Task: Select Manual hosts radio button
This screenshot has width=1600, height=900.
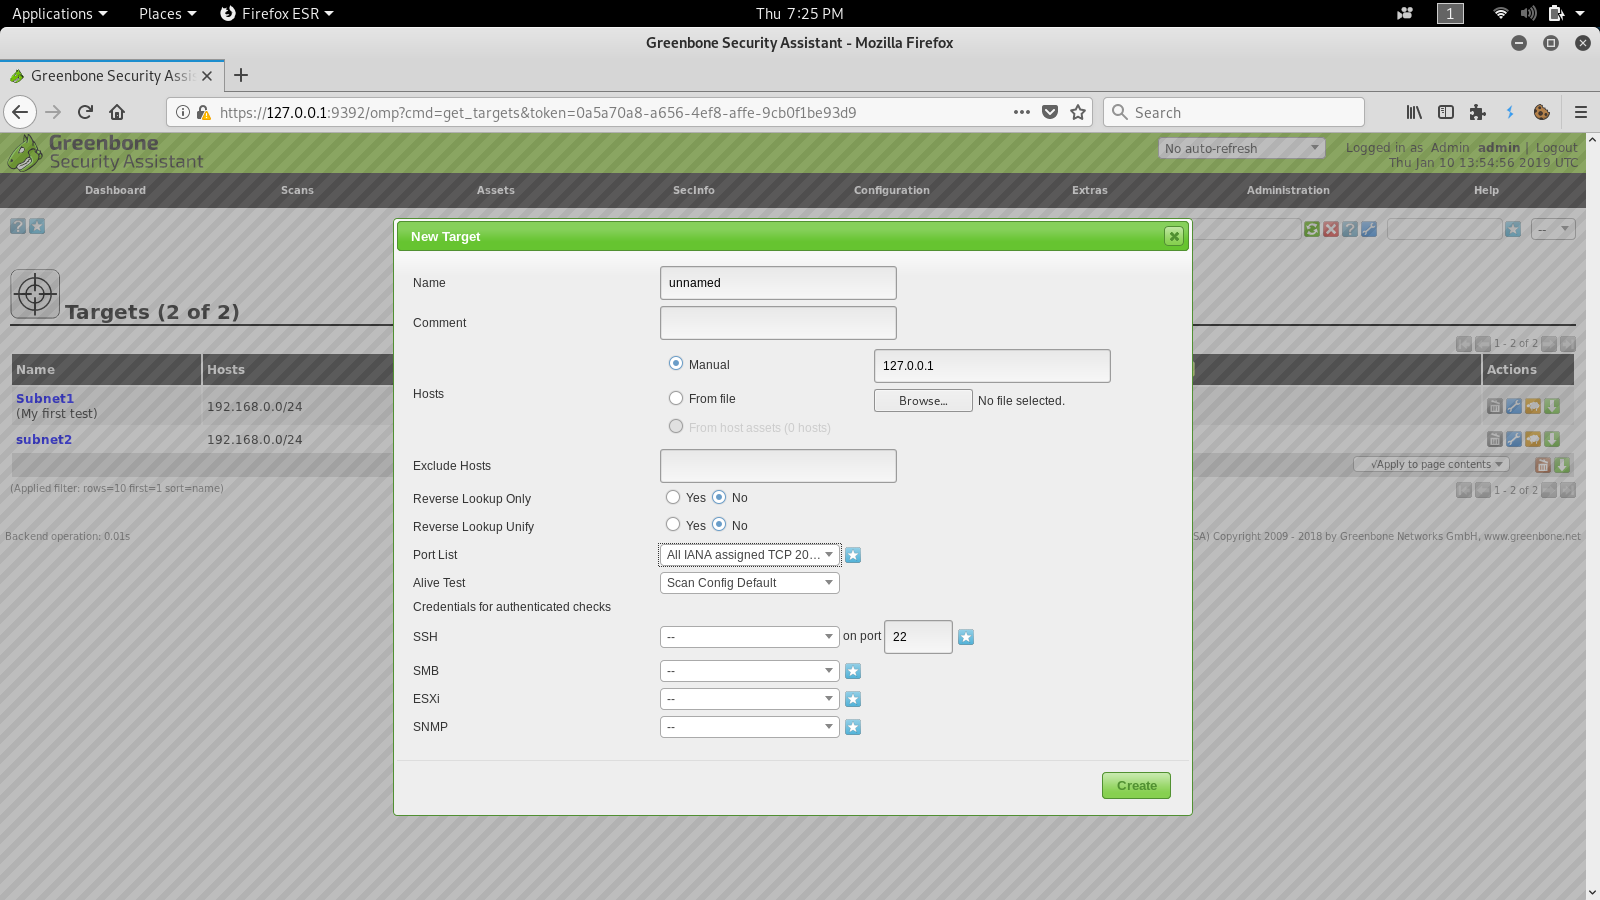Action: pyautogui.click(x=676, y=364)
